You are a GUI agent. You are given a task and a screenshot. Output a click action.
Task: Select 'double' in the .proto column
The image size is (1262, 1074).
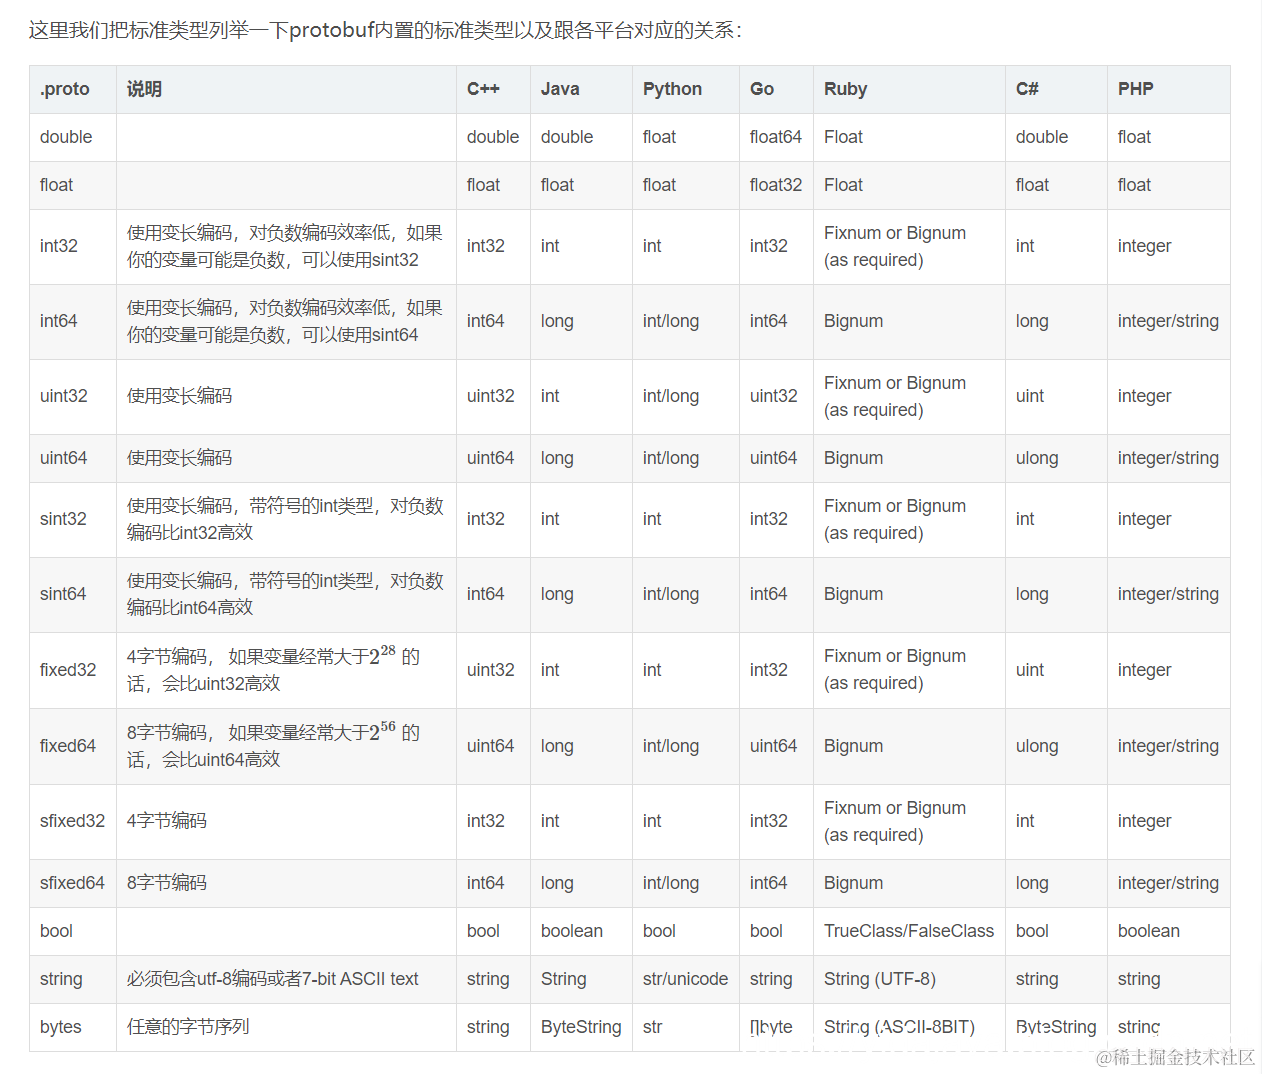(66, 137)
